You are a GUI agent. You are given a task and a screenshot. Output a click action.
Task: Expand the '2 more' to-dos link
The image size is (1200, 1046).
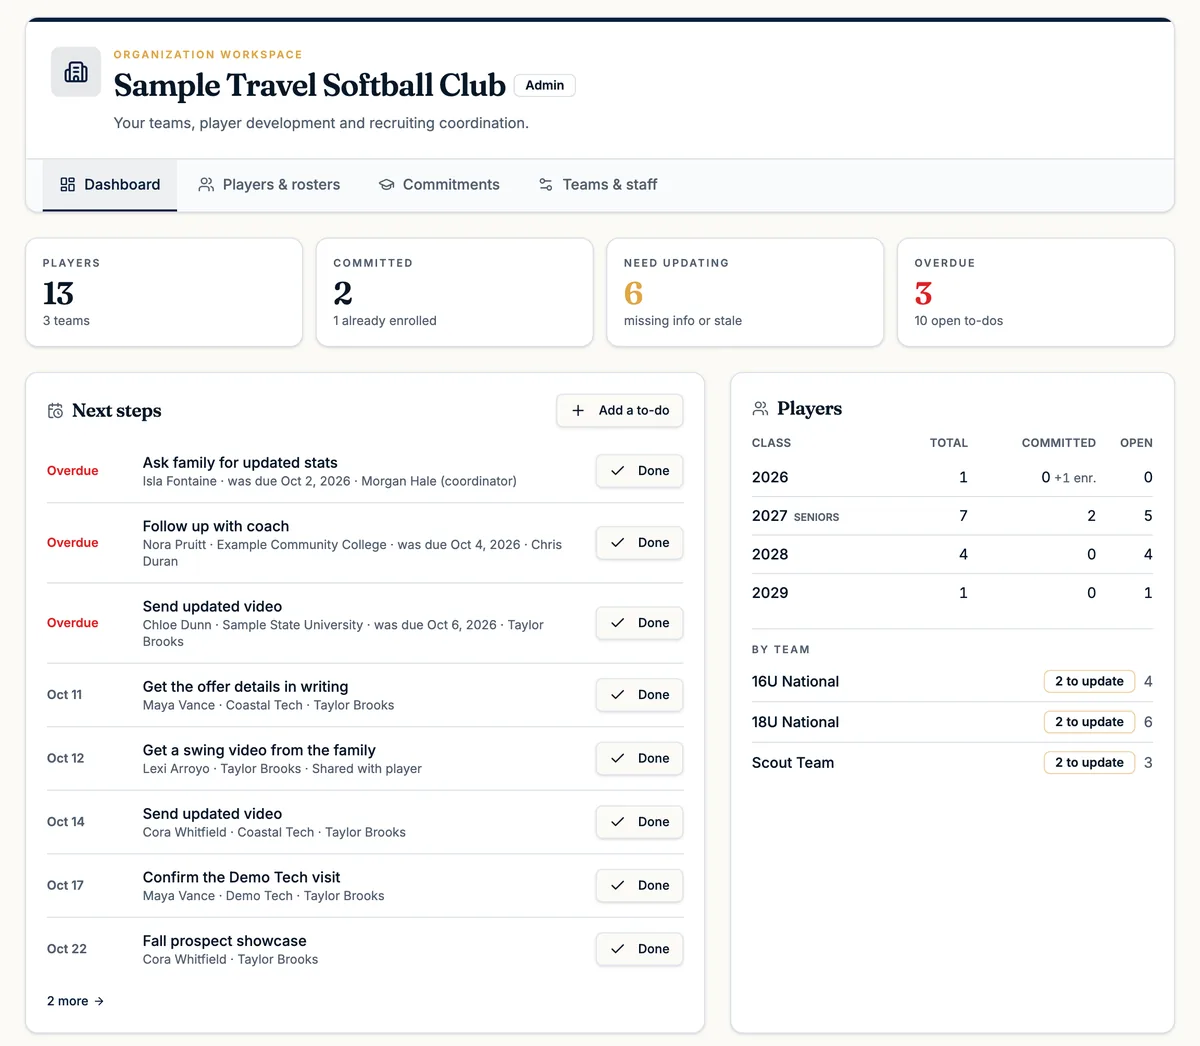click(75, 1001)
